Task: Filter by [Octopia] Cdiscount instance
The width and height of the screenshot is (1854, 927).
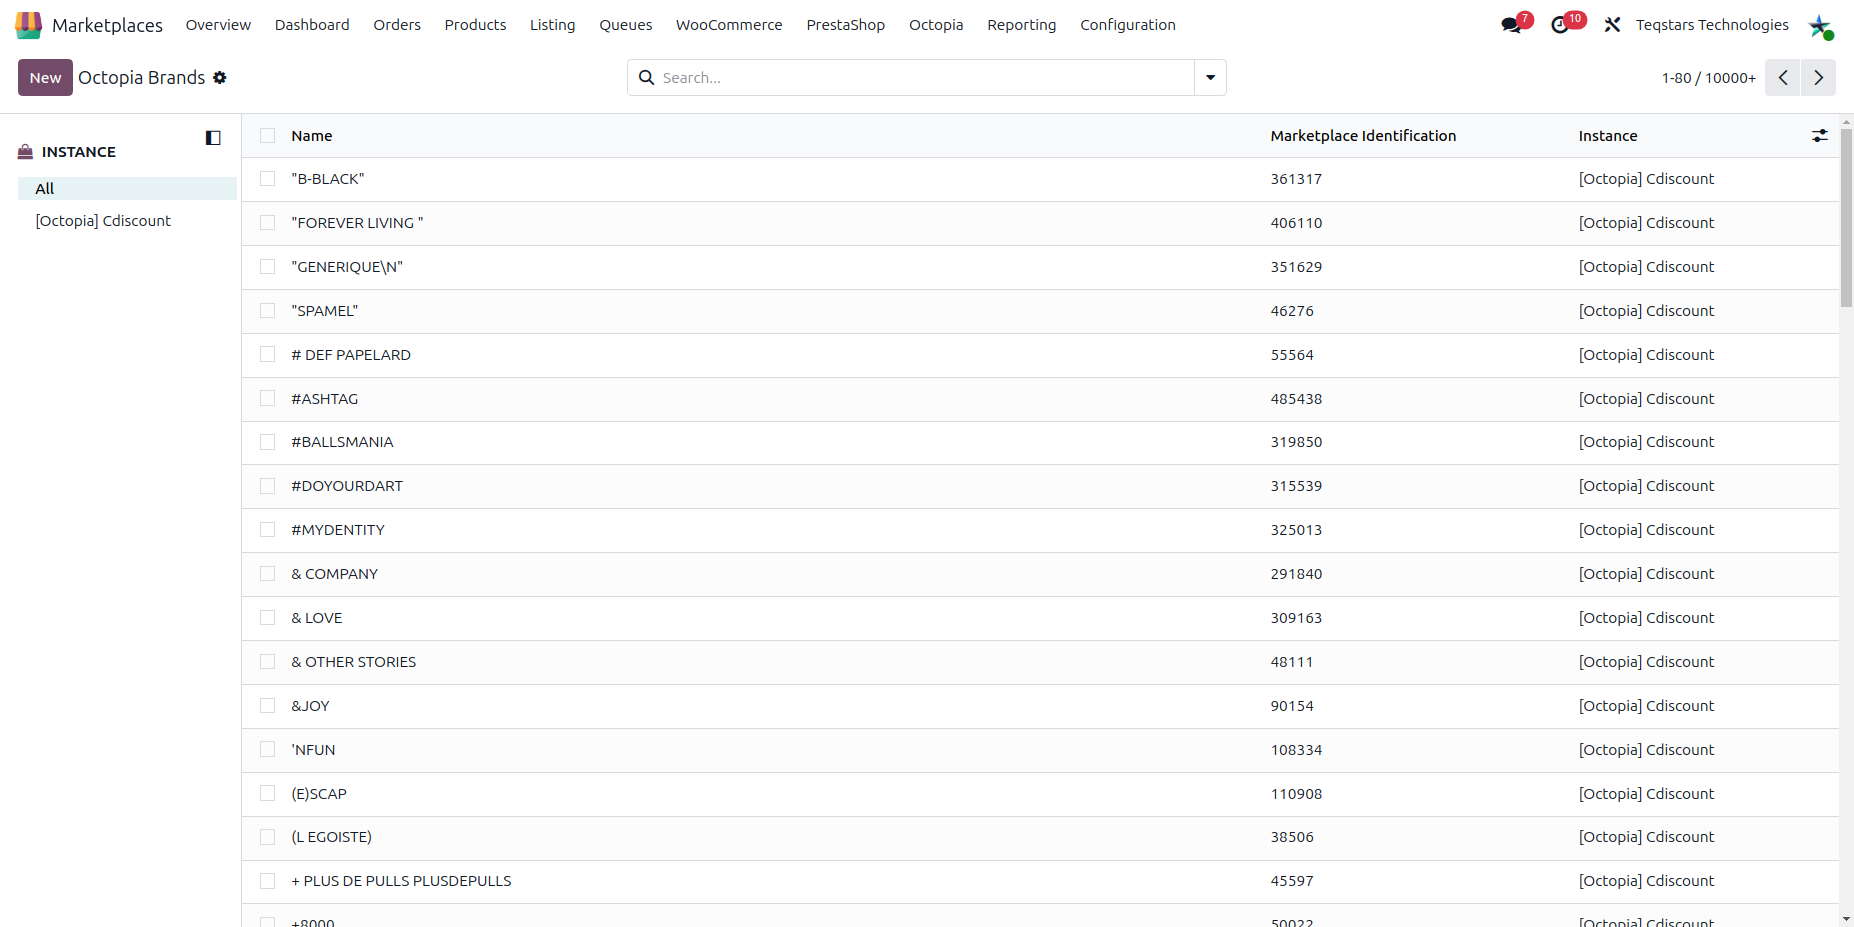Action: [x=103, y=221]
